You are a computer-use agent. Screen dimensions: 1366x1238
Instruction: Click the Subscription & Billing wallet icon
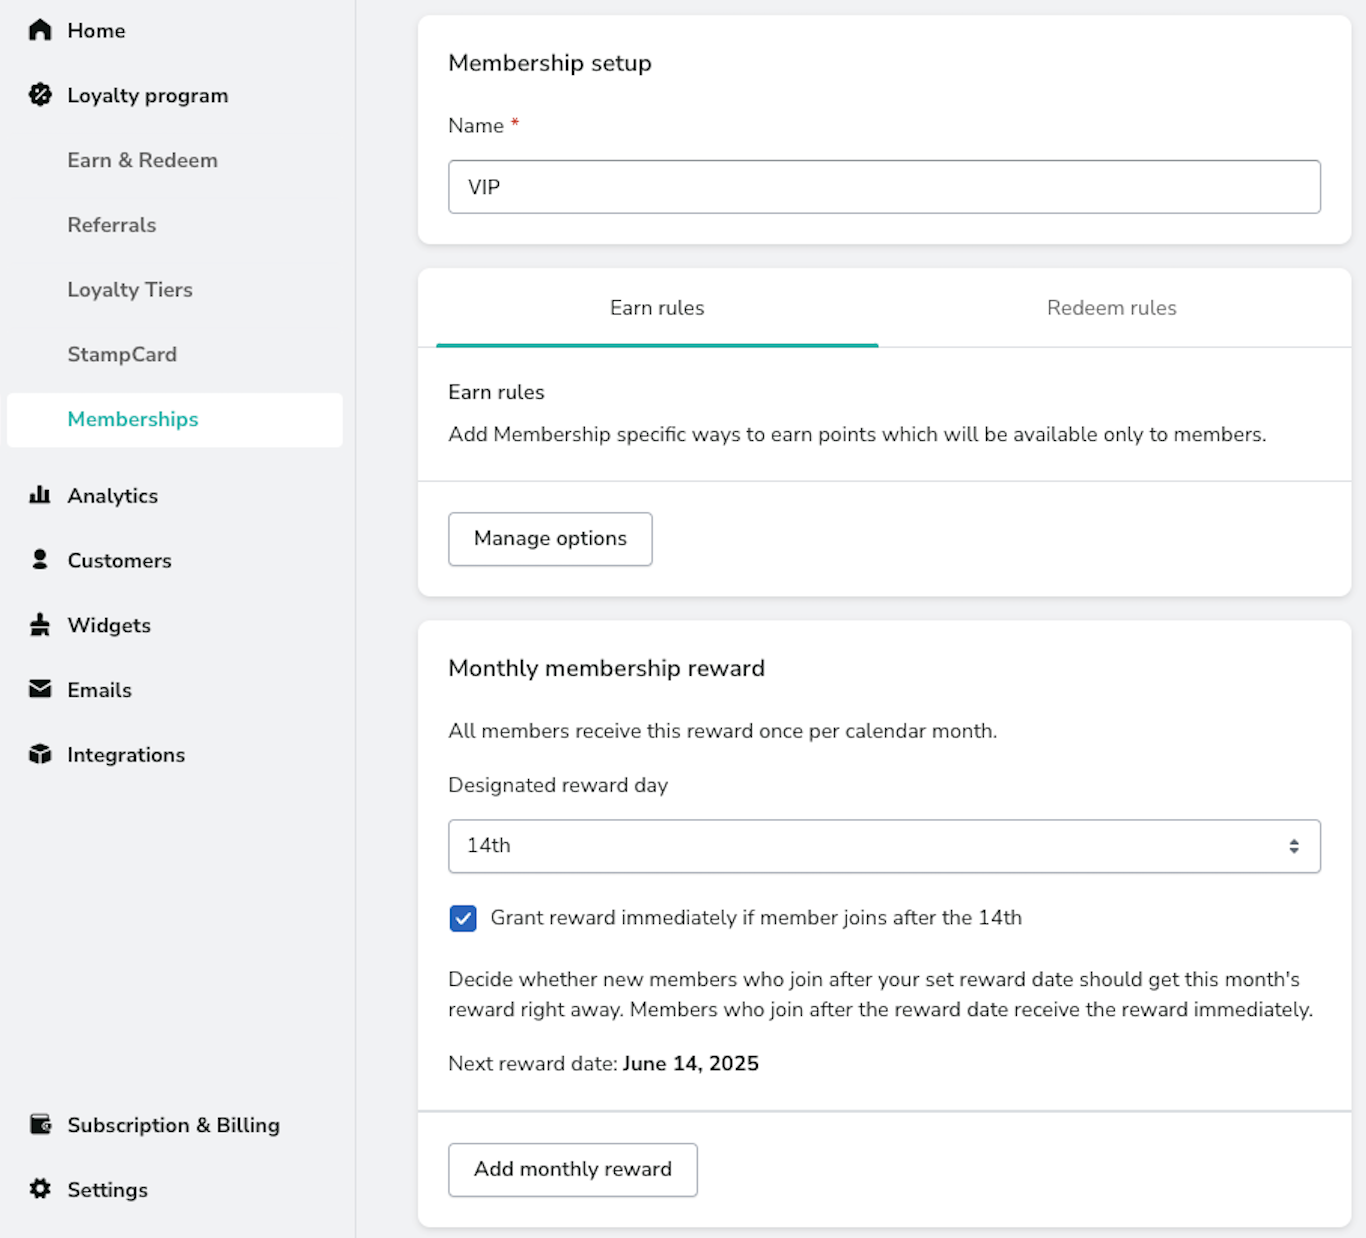click(40, 1124)
